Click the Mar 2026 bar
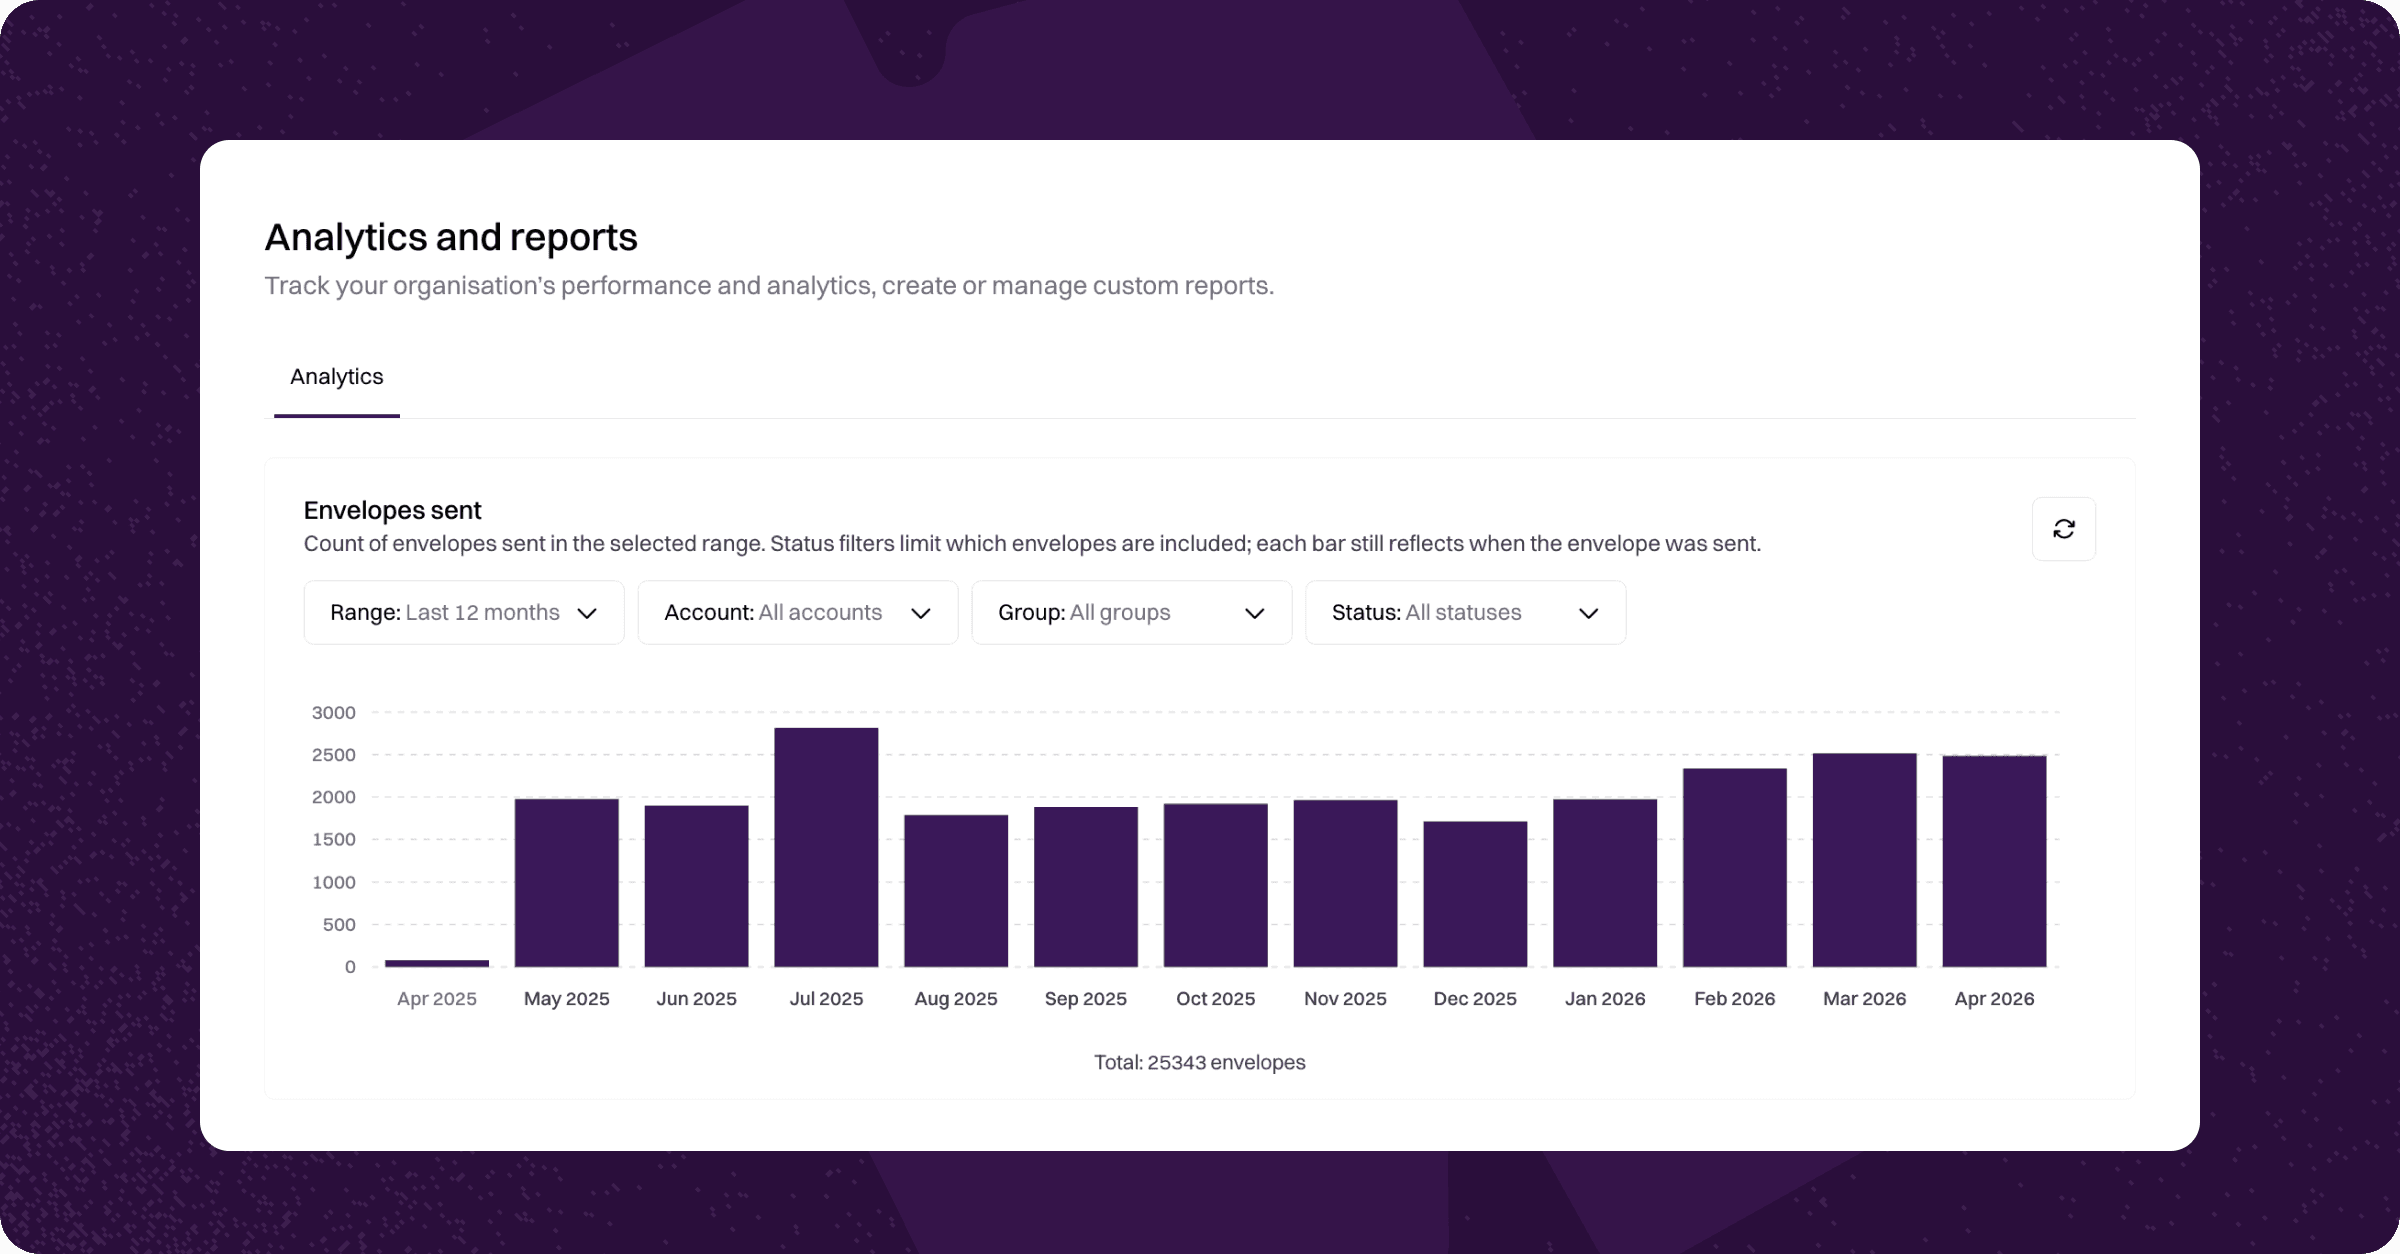The height and width of the screenshot is (1254, 2400). pyautogui.click(x=1865, y=860)
